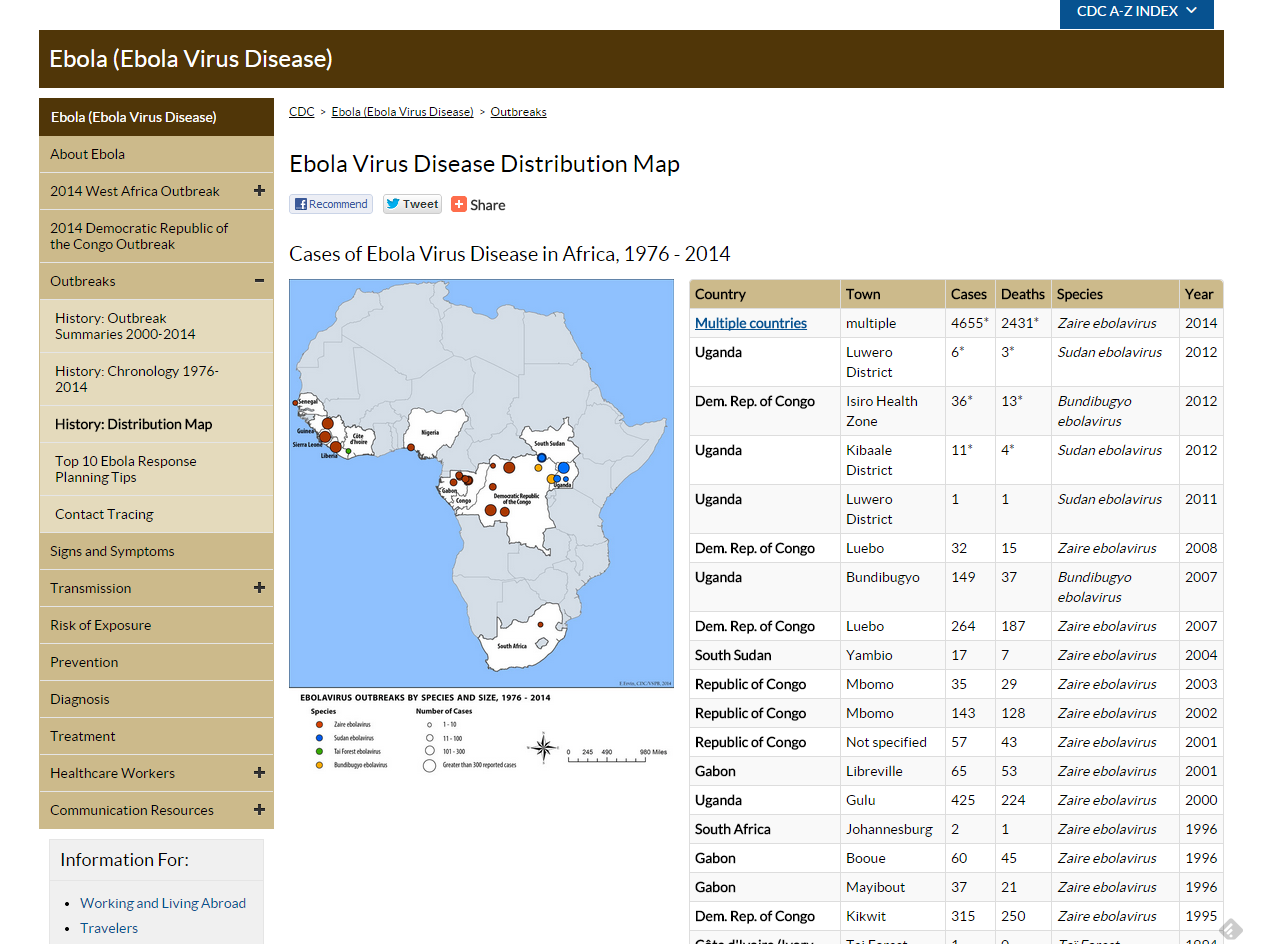Click the Africa Ebola distribution map image
The height and width of the screenshot is (944, 1263).
[x=482, y=483]
